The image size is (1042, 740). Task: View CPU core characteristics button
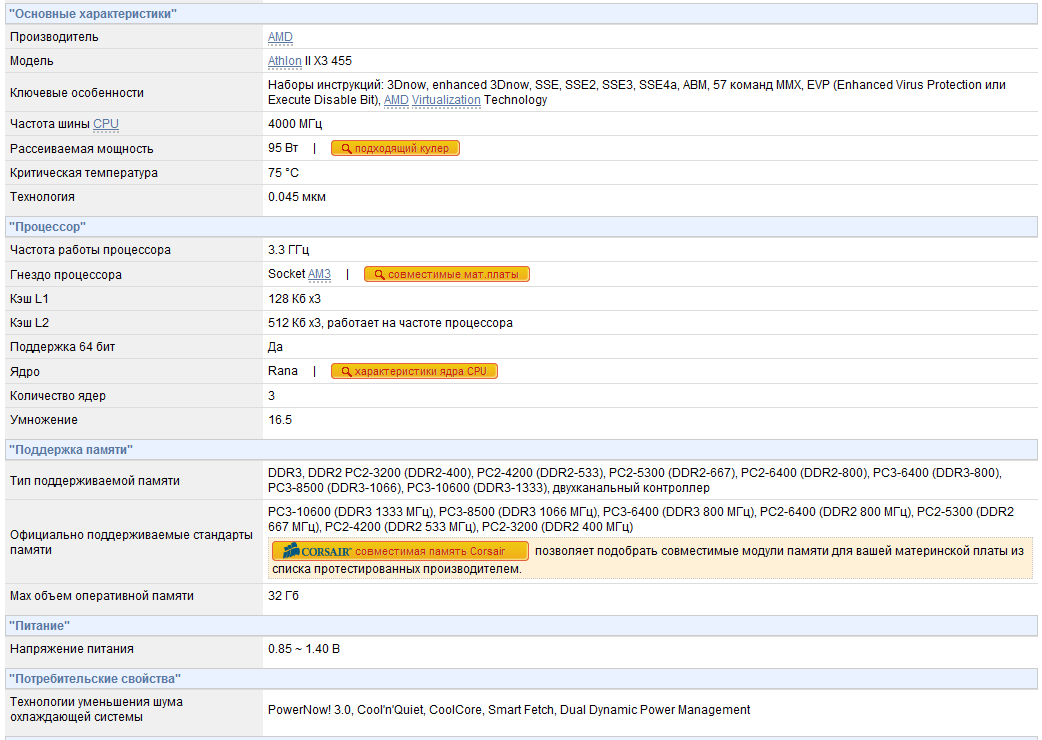[x=414, y=371]
